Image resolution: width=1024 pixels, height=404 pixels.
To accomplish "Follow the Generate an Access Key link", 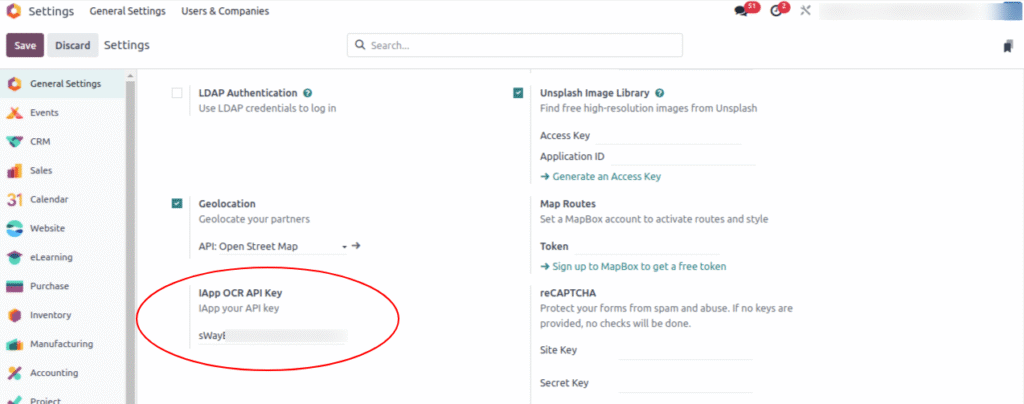I will point(600,176).
